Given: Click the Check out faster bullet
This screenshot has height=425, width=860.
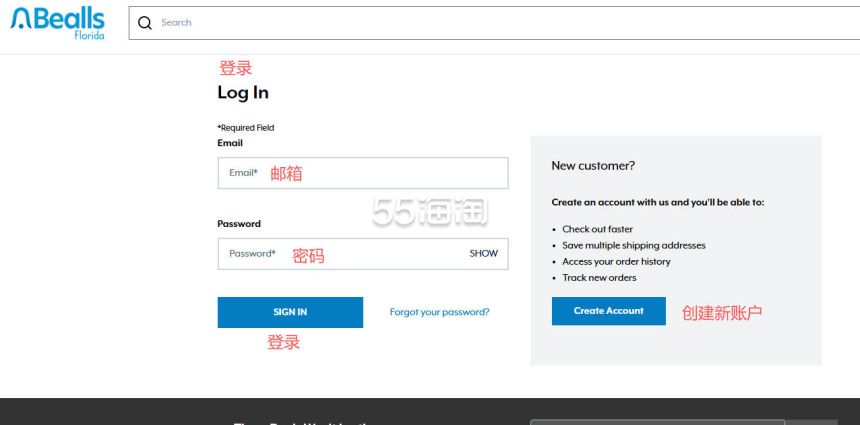Looking at the screenshot, I should coord(597,229).
